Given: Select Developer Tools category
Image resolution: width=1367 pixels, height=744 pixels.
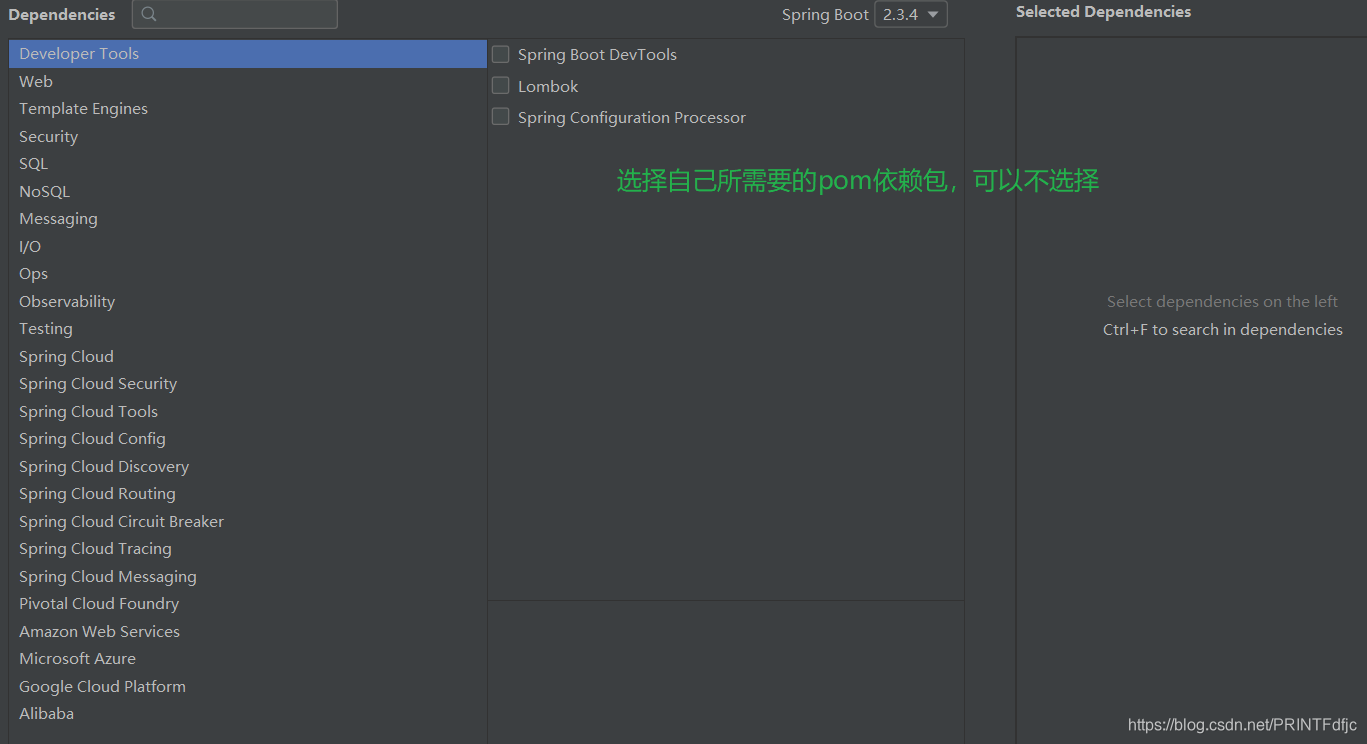Looking at the screenshot, I should click(x=247, y=54).
